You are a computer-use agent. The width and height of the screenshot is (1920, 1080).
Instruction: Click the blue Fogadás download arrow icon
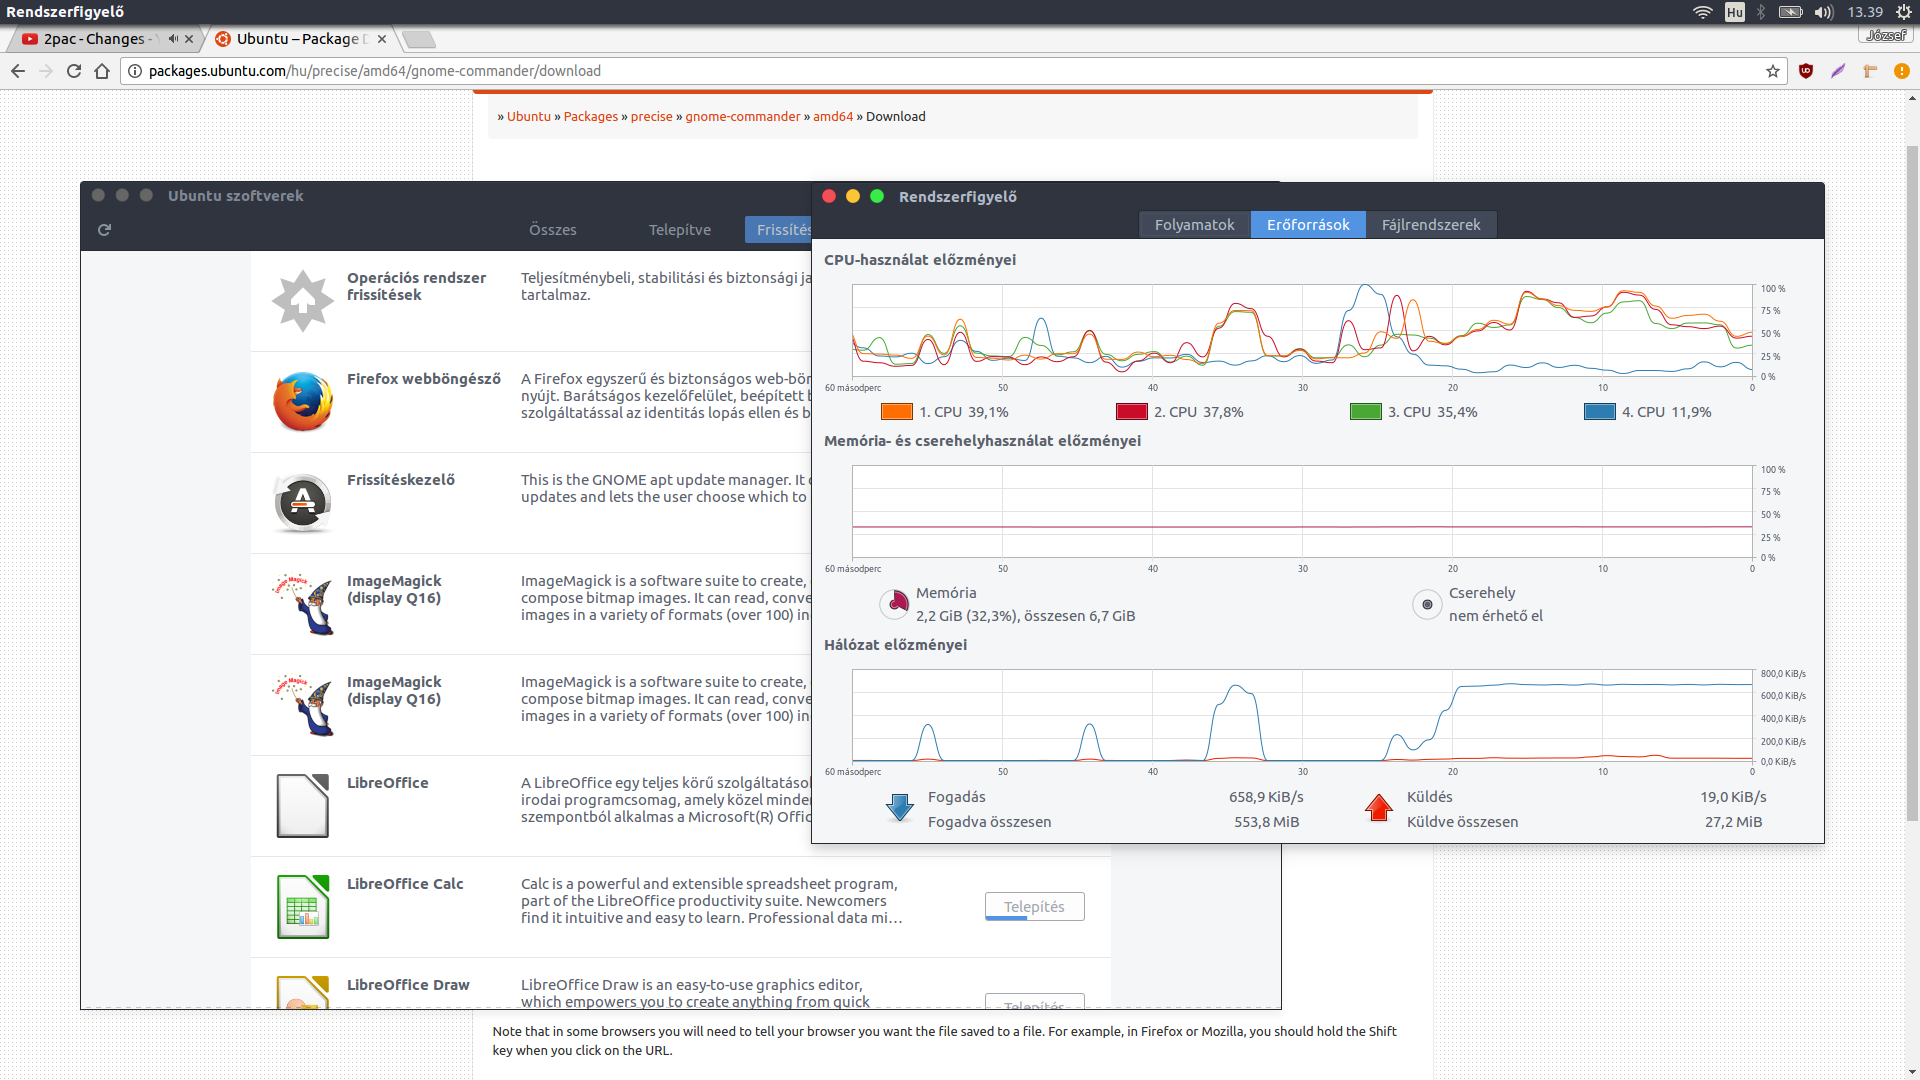[x=900, y=808]
